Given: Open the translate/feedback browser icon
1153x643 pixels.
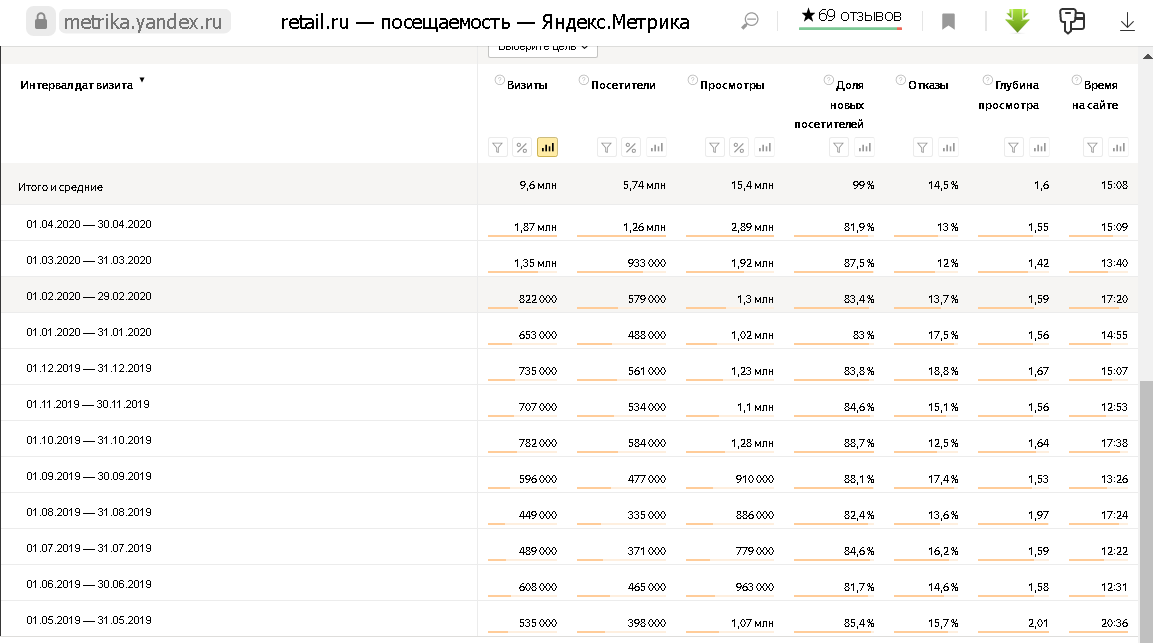Looking at the screenshot, I should pos(1072,21).
